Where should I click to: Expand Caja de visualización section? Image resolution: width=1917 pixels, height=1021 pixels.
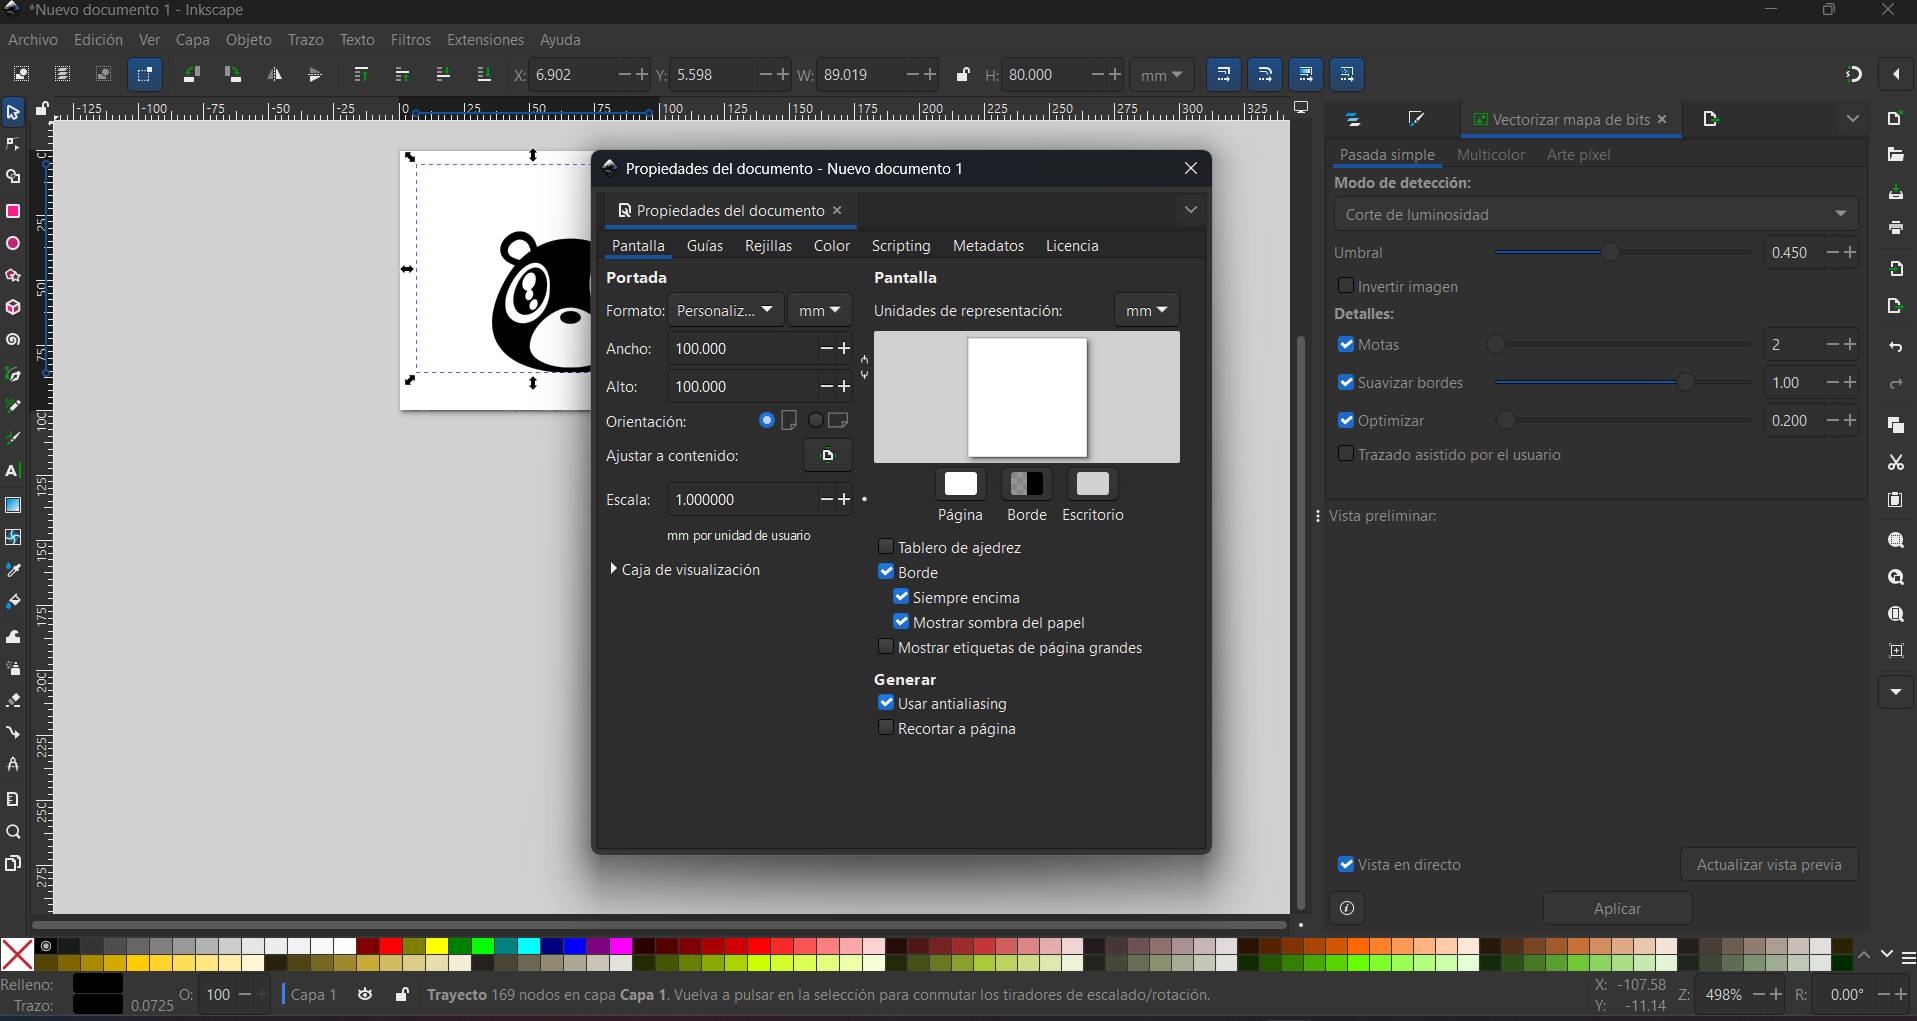click(x=685, y=569)
